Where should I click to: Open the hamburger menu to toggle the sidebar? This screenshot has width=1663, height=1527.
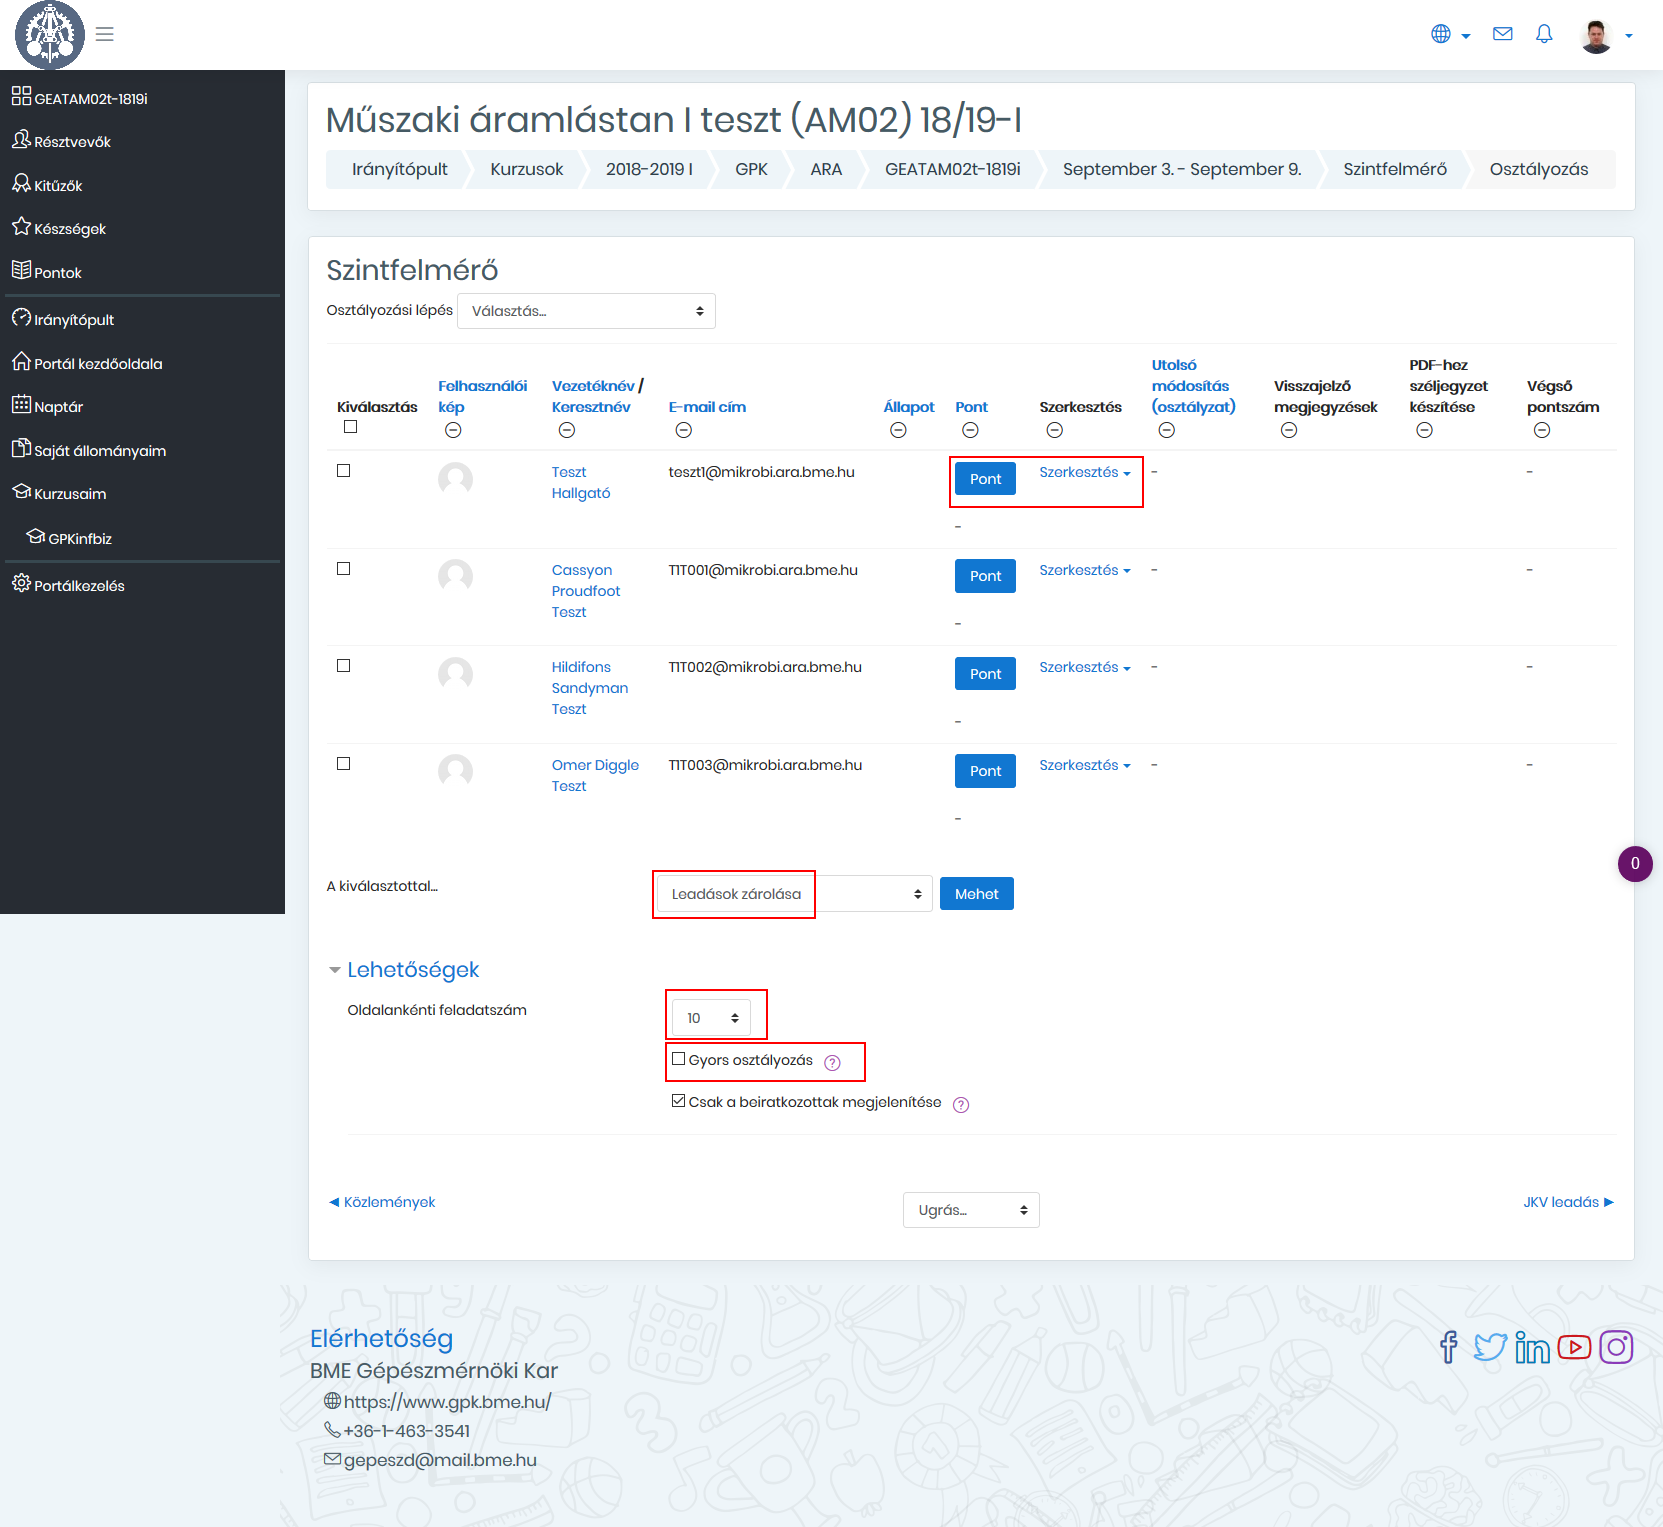coord(105,34)
